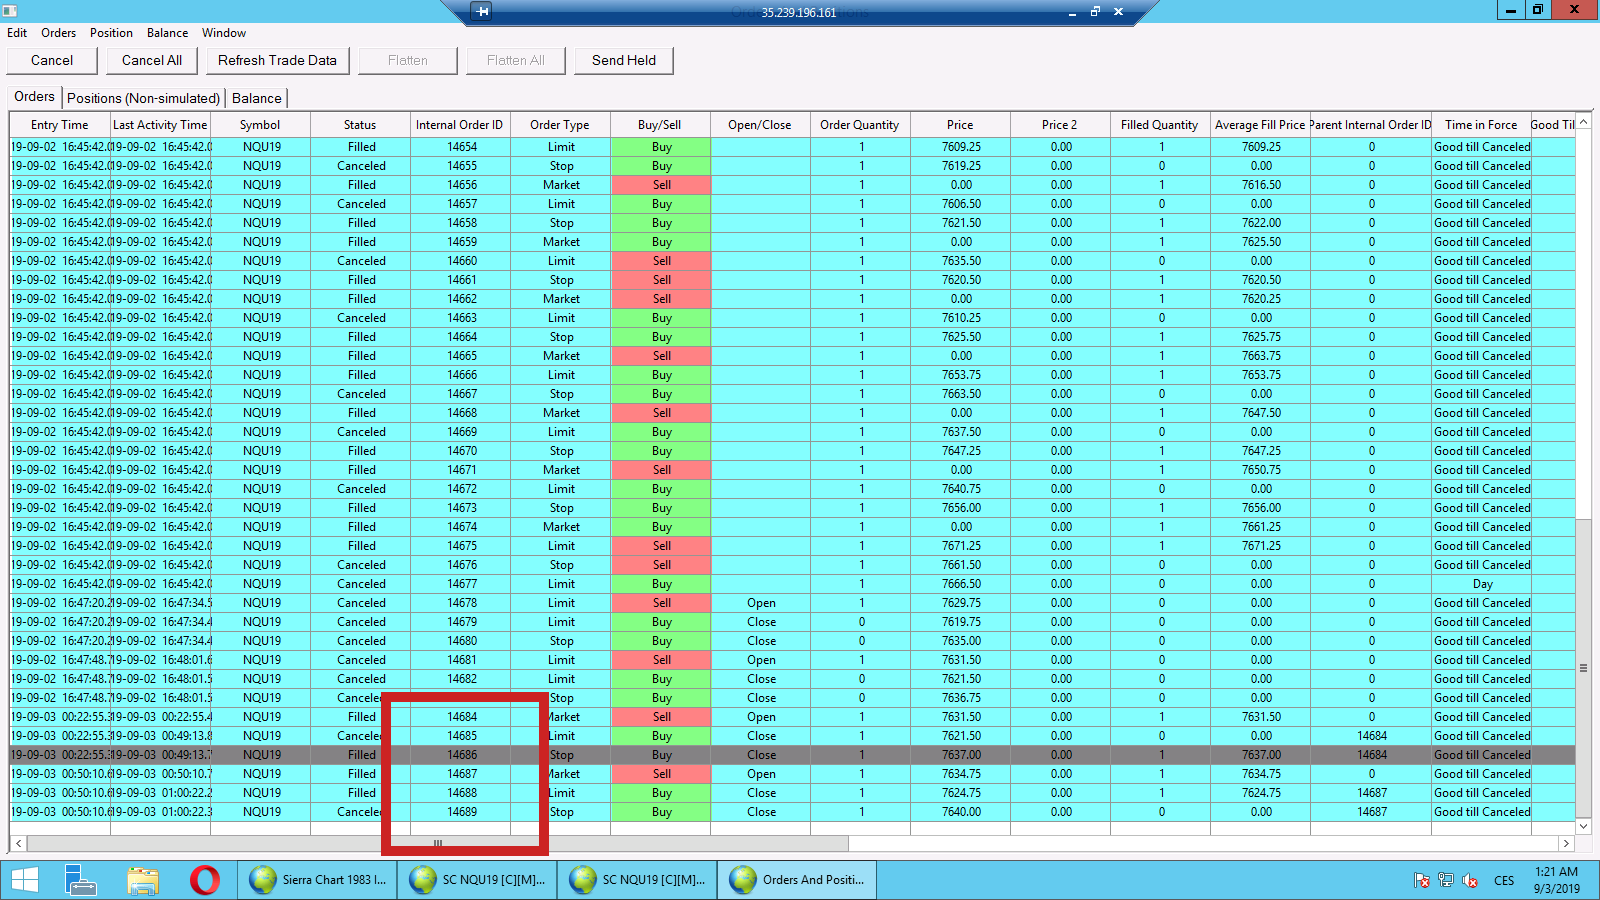Launch Opera browser from the taskbar
The image size is (1600, 900).
(205, 880)
